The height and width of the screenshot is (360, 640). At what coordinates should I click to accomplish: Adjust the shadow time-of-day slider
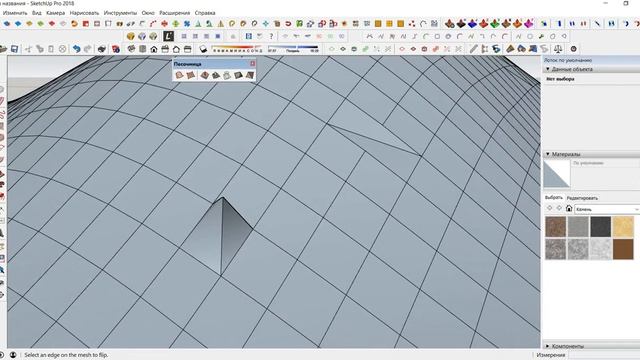click(293, 49)
